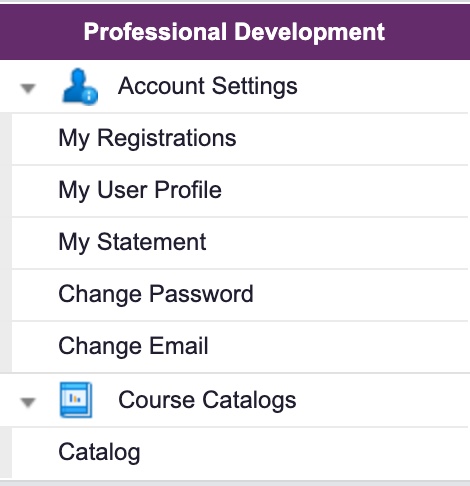Go to Change Email
Viewport: 470px width, 486px height.
coord(133,346)
